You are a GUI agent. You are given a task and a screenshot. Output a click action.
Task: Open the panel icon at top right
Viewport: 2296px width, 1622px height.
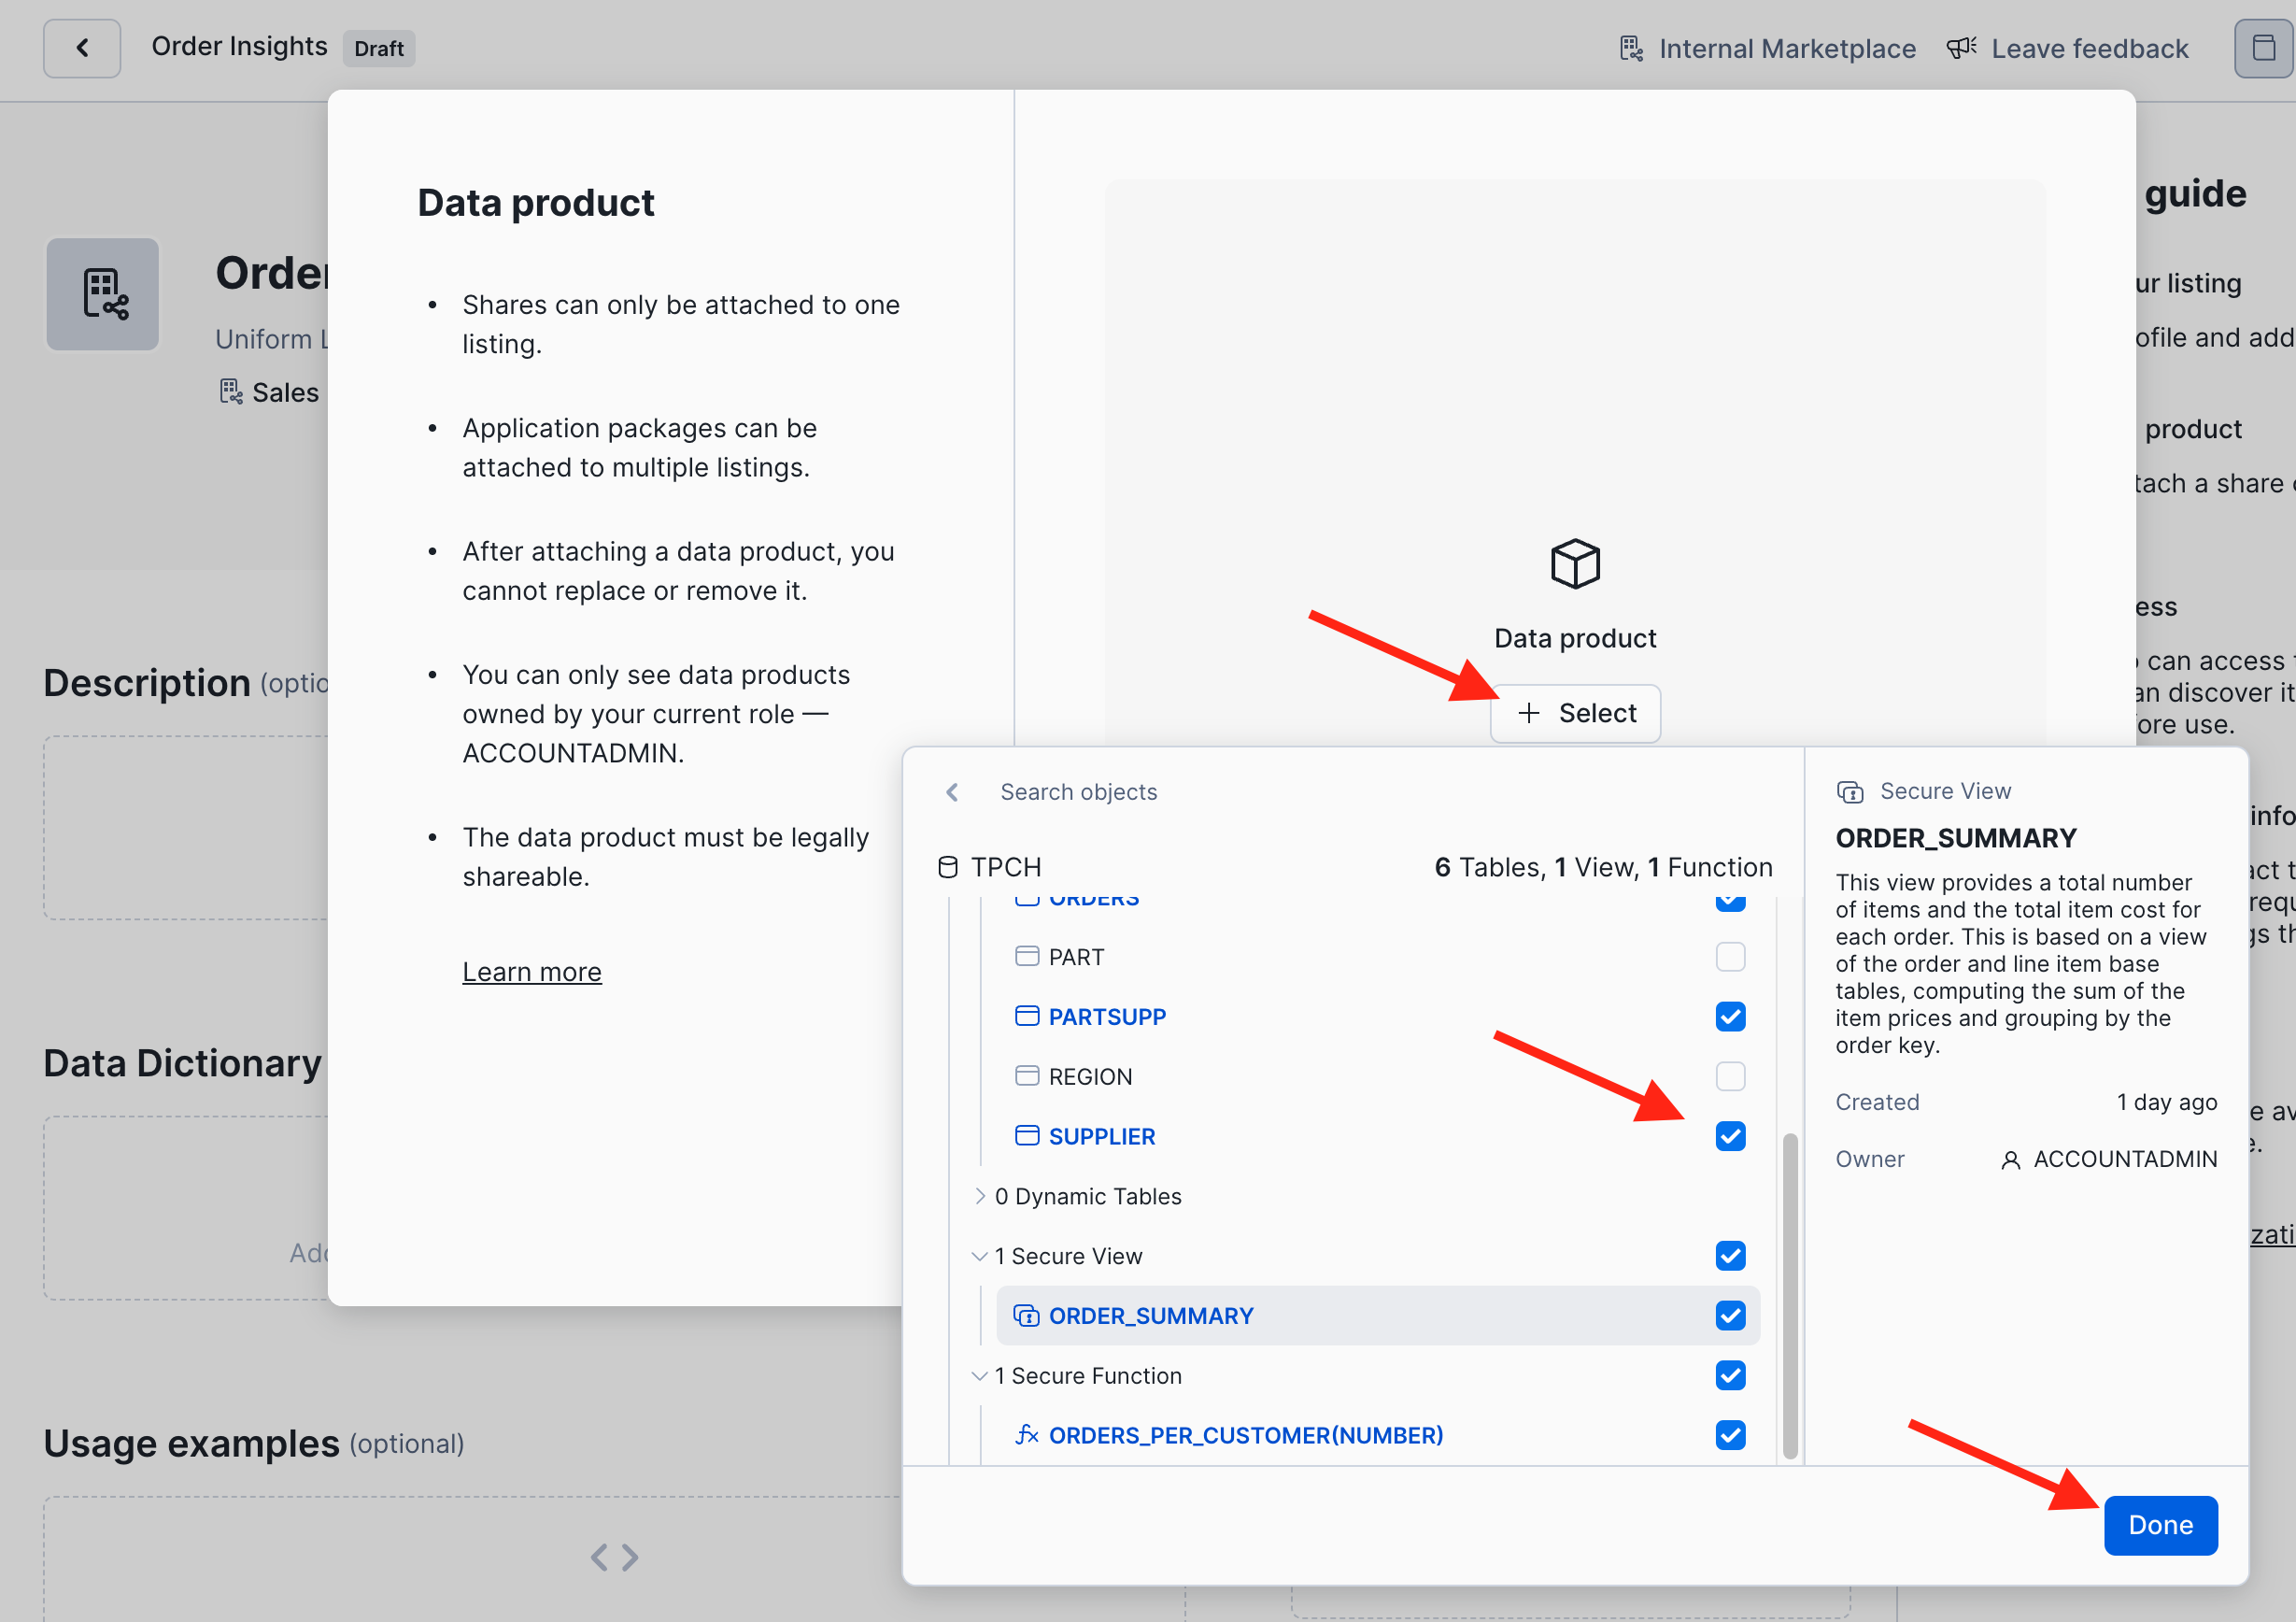[2263, 48]
